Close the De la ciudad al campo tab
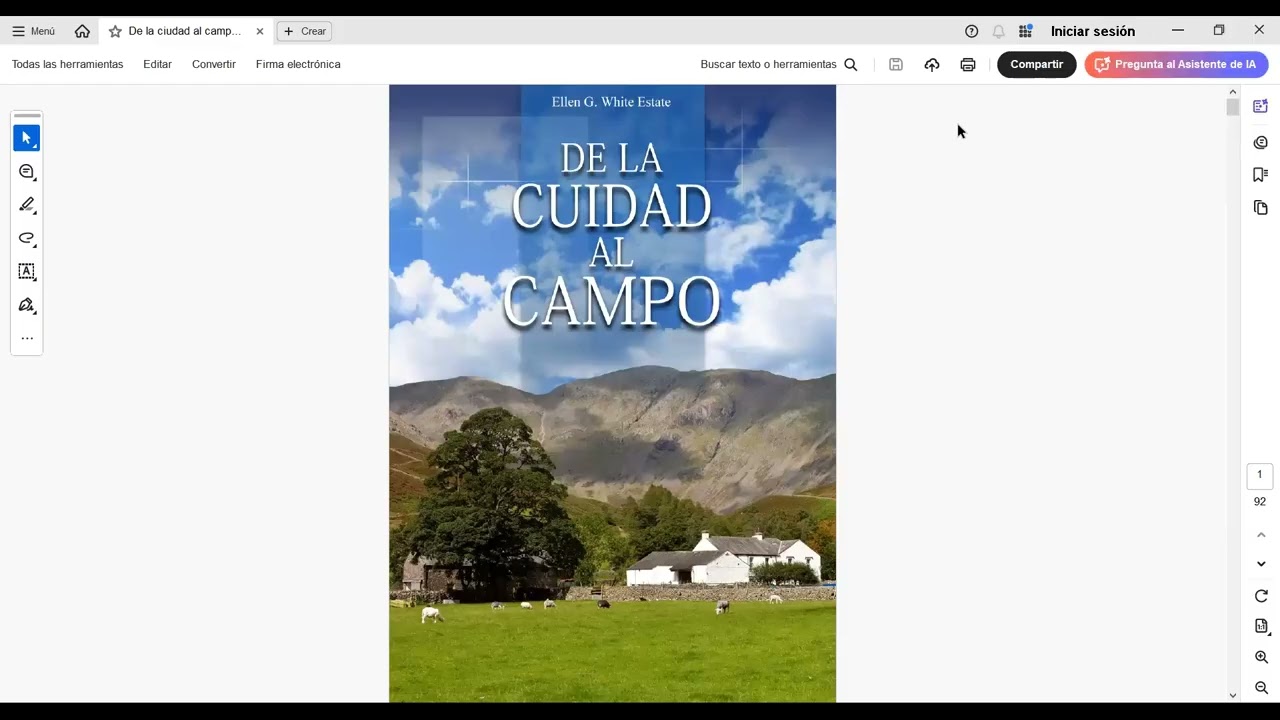This screenshot has height=720, width=1280. (260, 31)
